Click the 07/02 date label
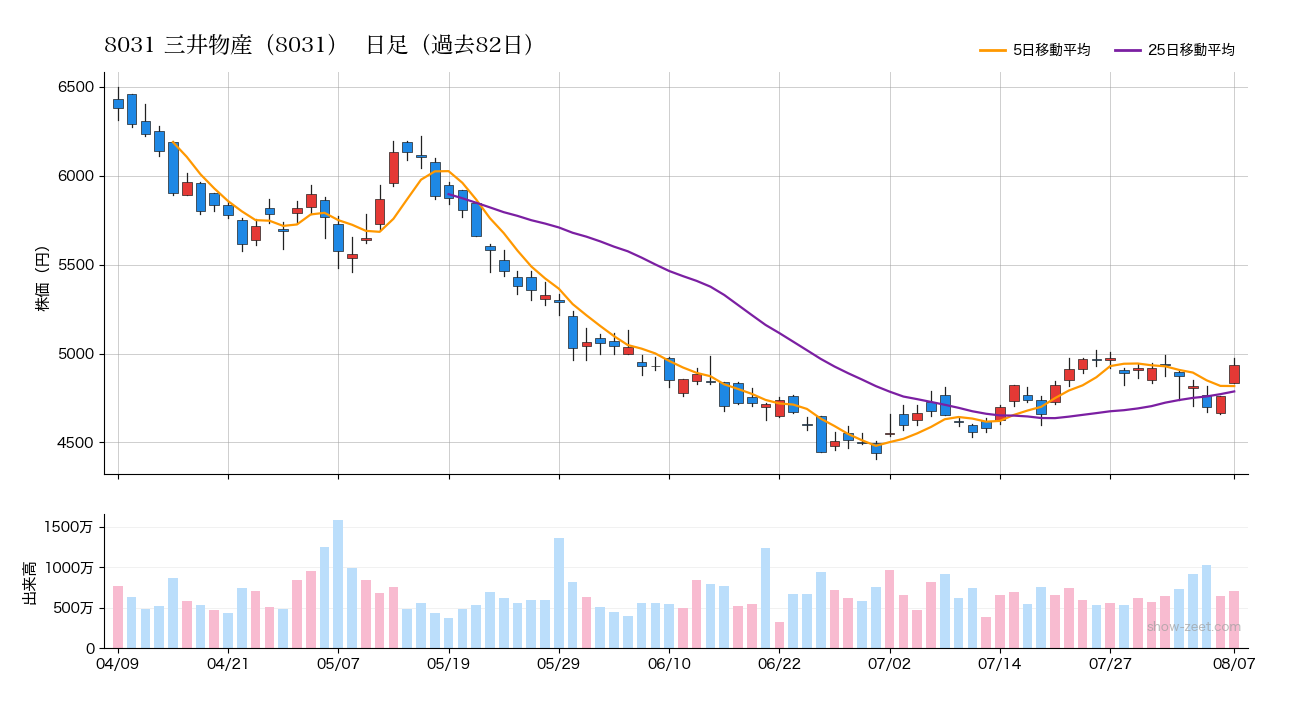Viewport: 1300px width, 720px height. pyautogui.click(x=890, y=663)
